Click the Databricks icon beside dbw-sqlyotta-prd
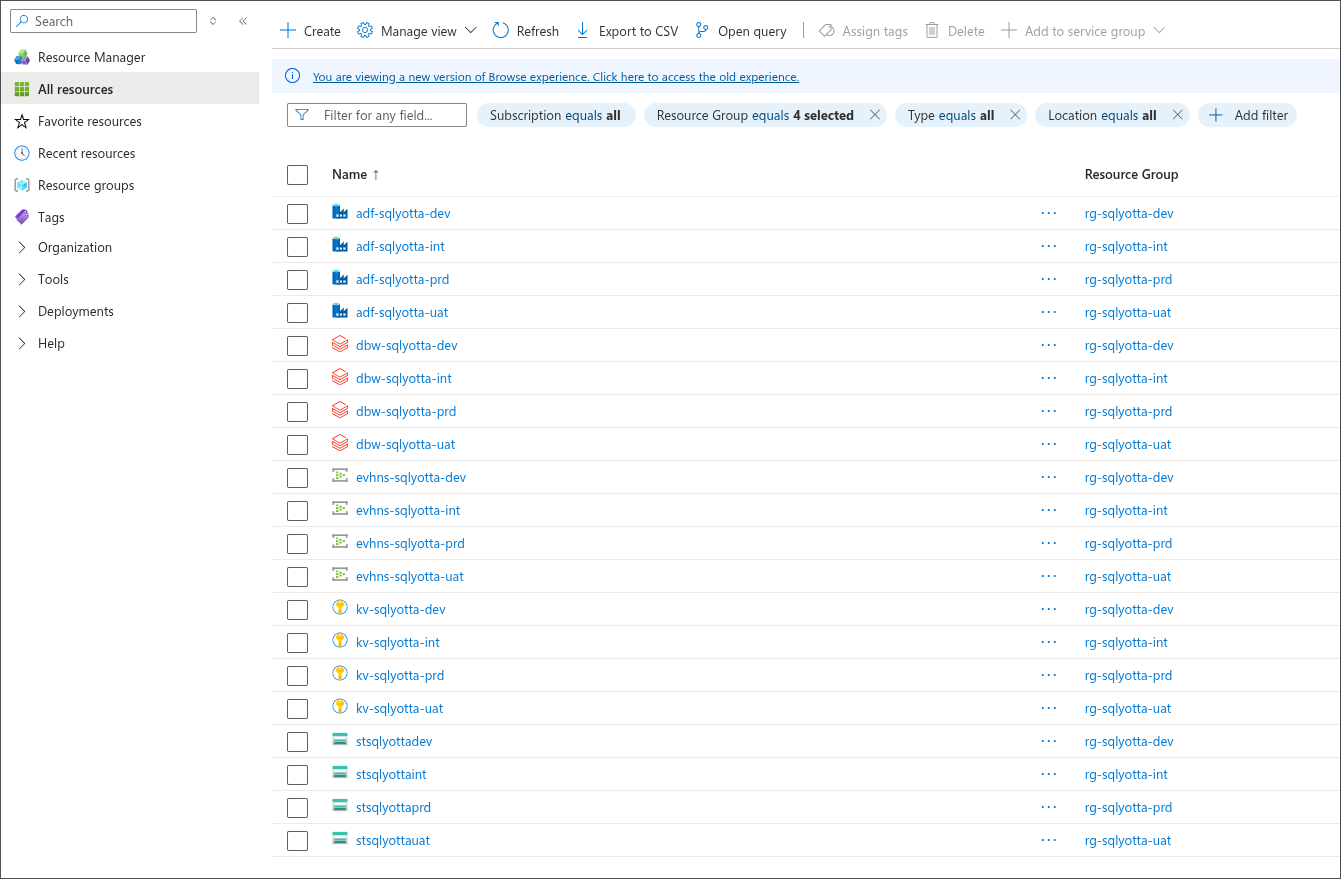The image size is (1341, 879). pyautogui.click(x=340, y=411)
